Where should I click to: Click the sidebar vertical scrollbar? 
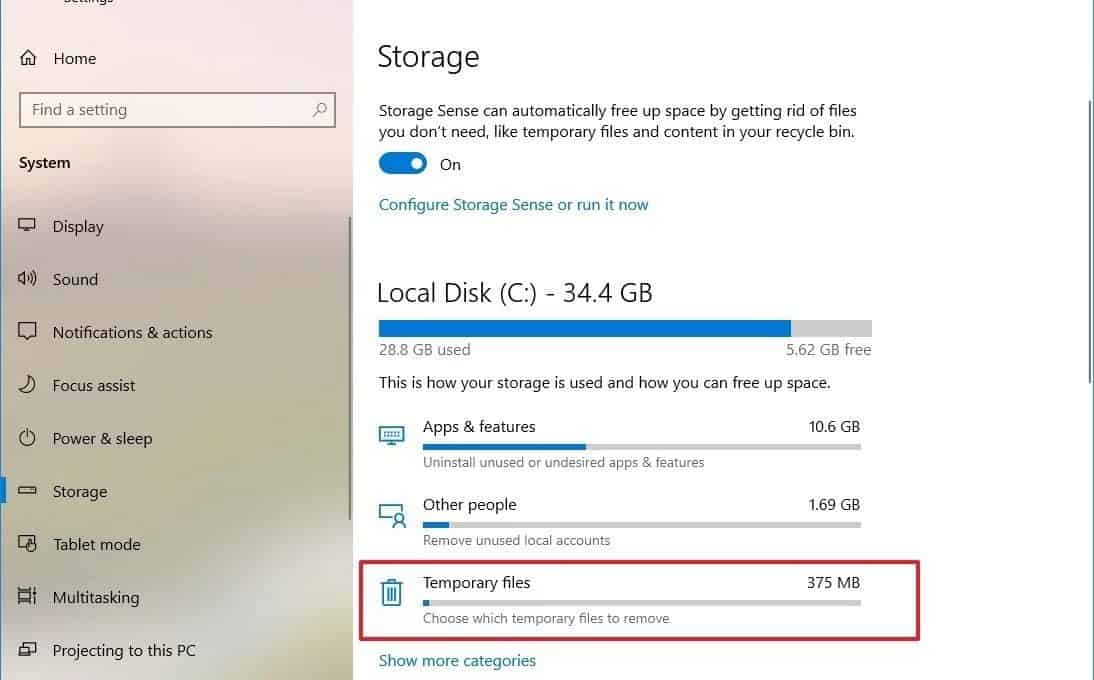pos(350,368)
